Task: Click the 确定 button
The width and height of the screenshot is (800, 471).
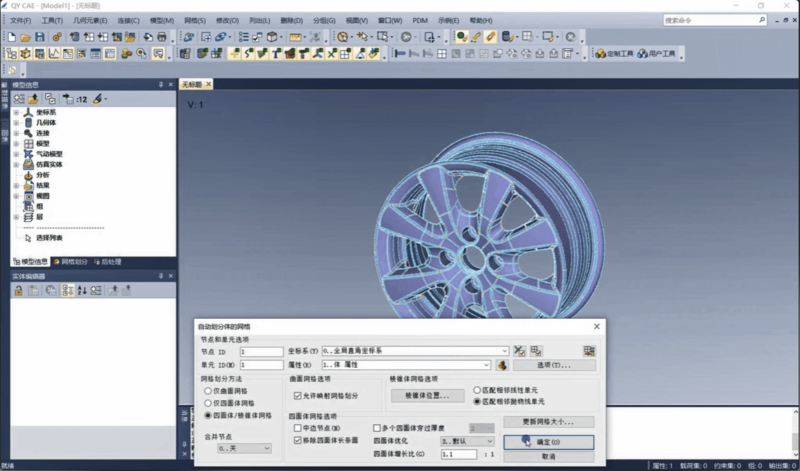Action: coord(549,441)
